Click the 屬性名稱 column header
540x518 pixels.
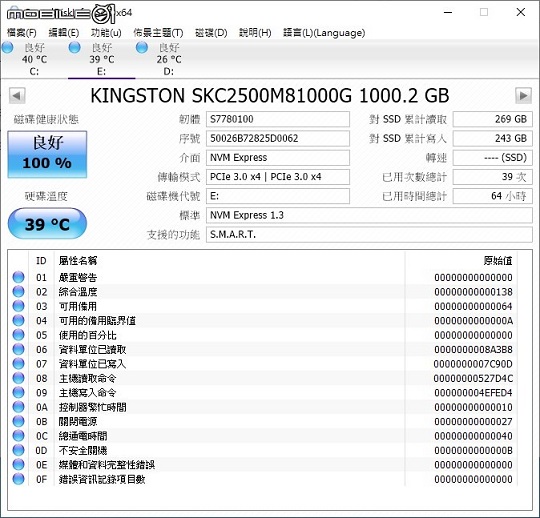(x=78, y=261)
